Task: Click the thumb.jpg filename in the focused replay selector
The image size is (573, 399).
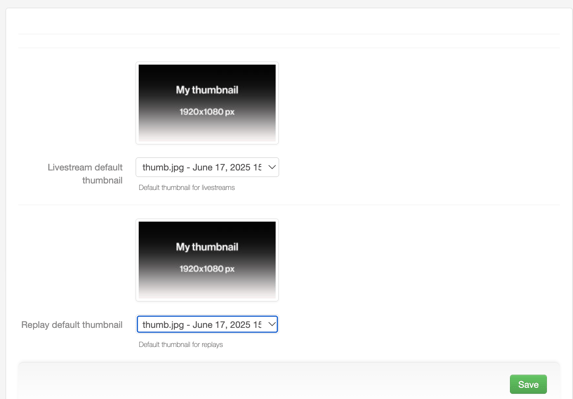Action: coord(163,324)
